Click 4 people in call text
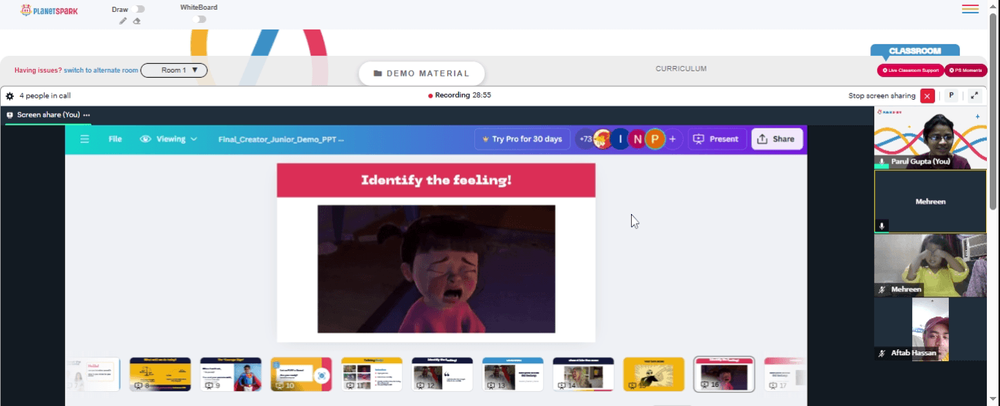Screen dimensions: 1000x406 [45, 96]
